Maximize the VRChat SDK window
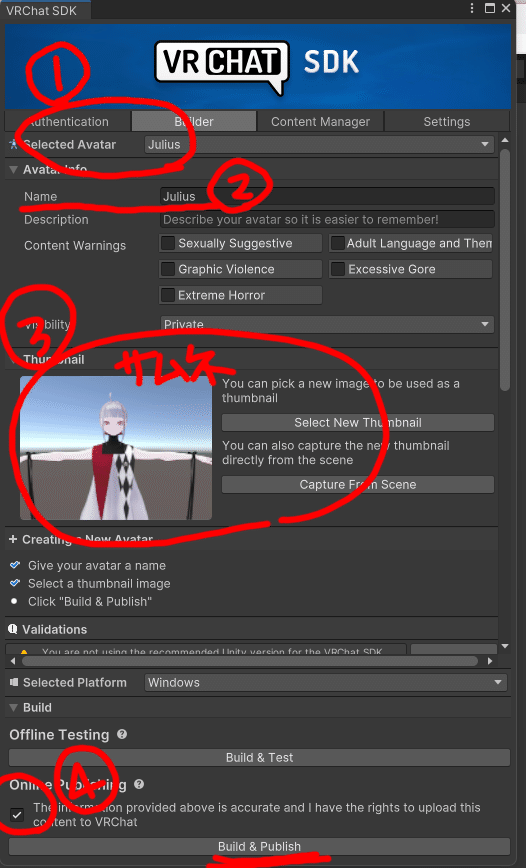The width and height of the screenshot is (526, 868). coord(489,8)
